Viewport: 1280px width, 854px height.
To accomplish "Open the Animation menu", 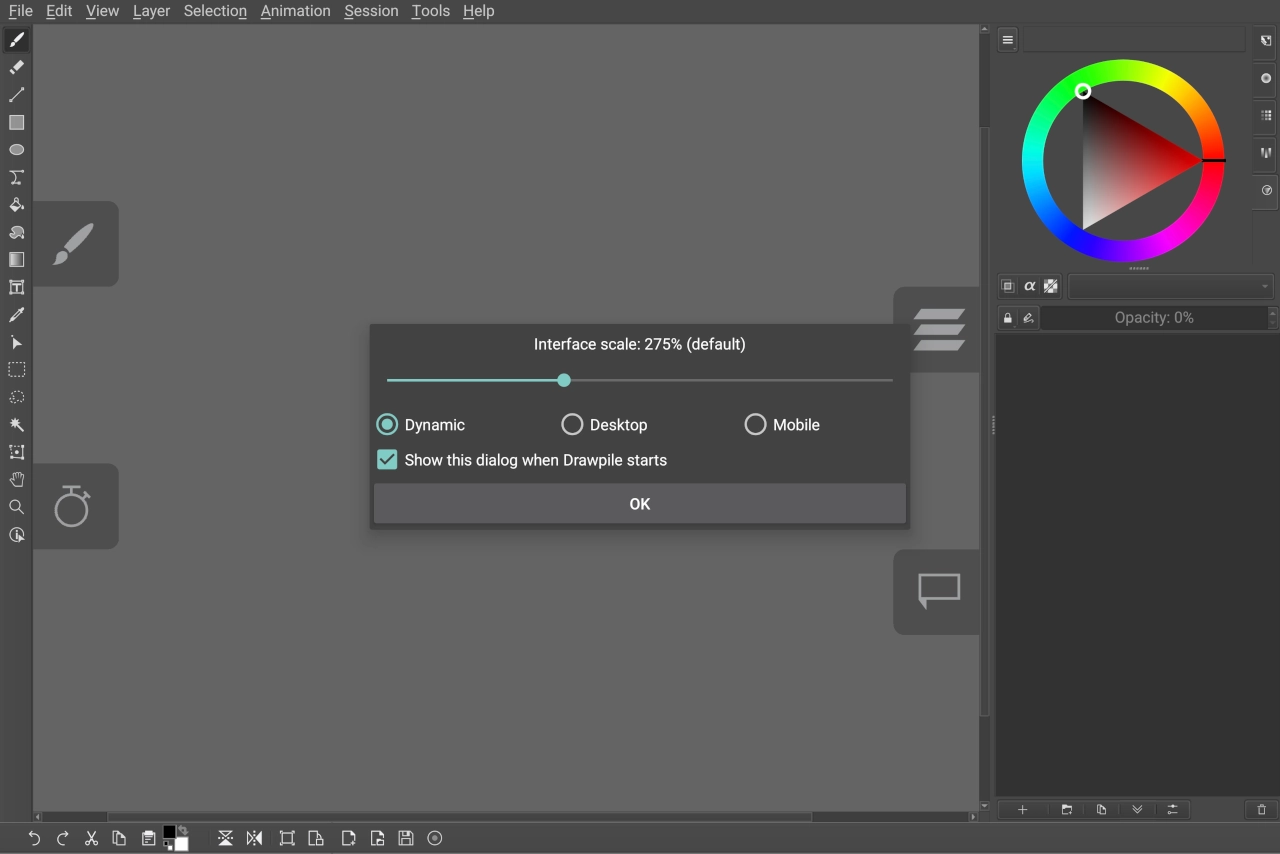I will (x=295, y=11).
